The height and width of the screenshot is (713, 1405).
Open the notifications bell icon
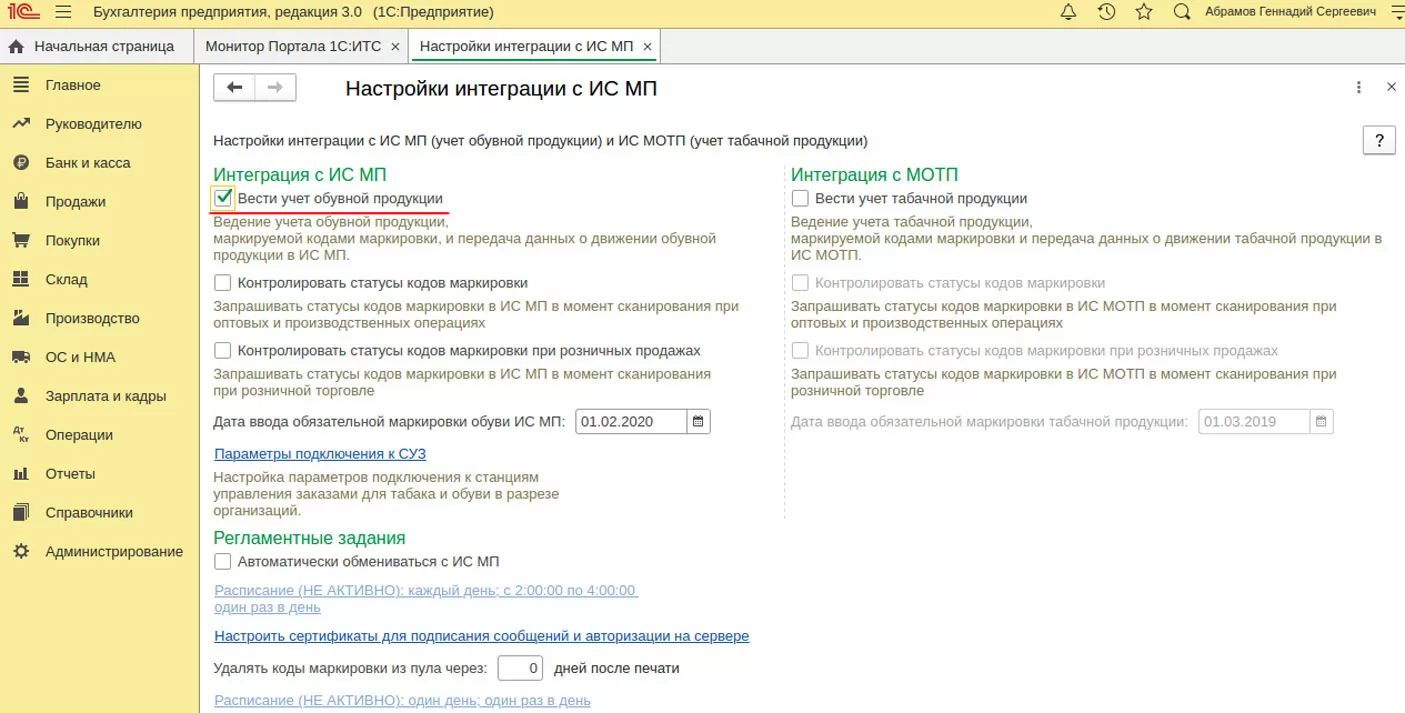point(1068,13)
